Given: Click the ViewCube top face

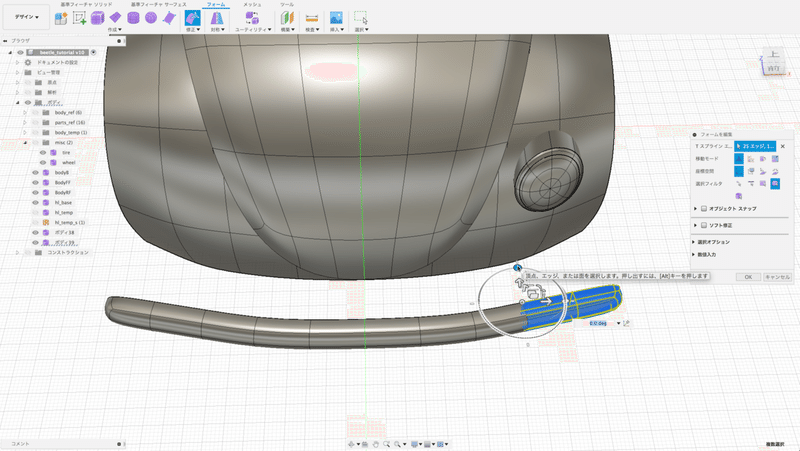Looking at the screenshot, I should click(x=774, y=54).
